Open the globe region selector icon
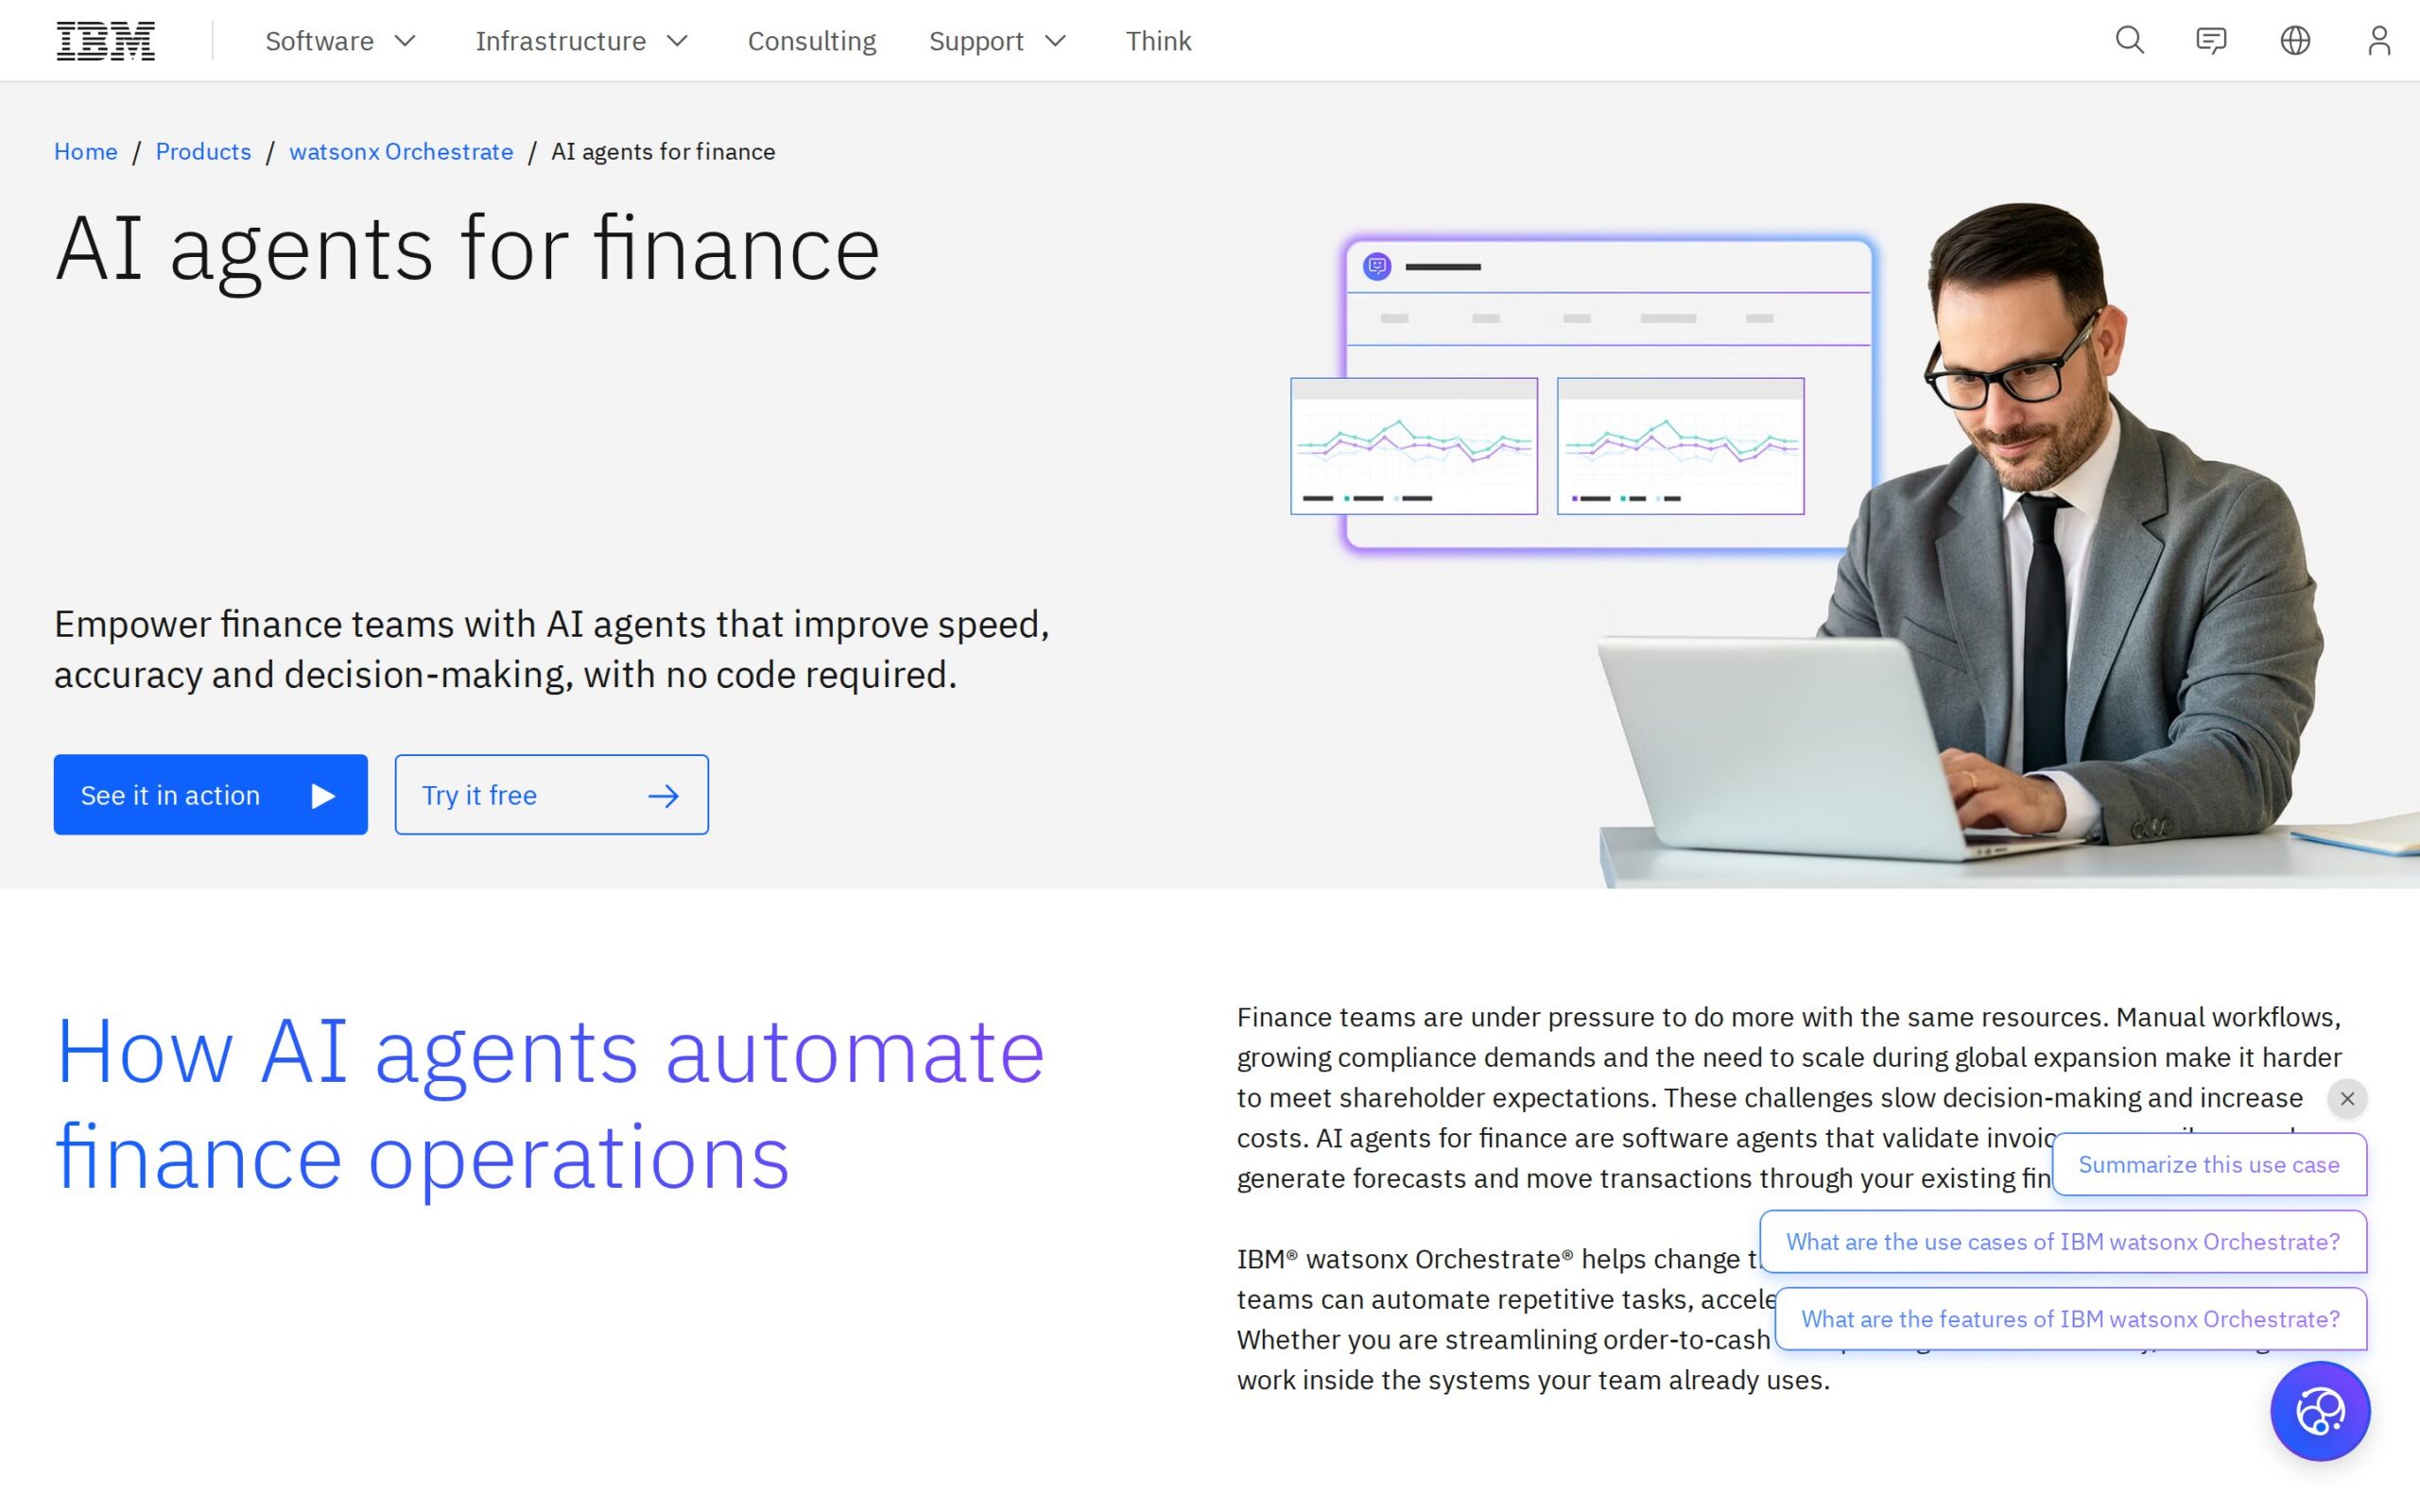 click(2295, 41)
